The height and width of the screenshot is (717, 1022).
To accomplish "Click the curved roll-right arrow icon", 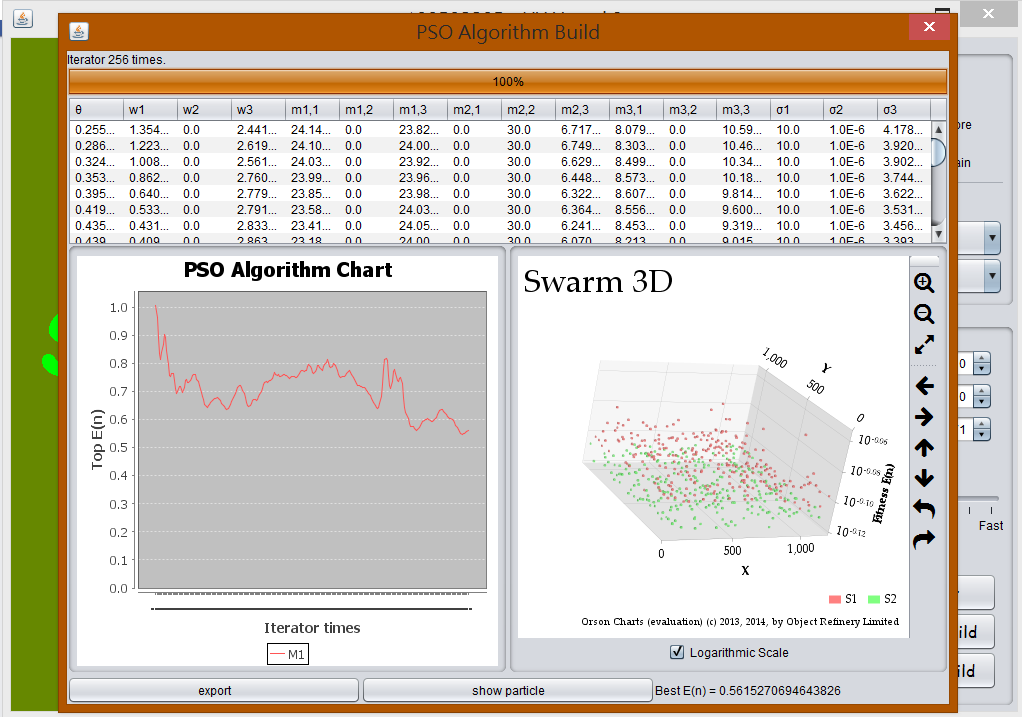I will pos(924,539).
